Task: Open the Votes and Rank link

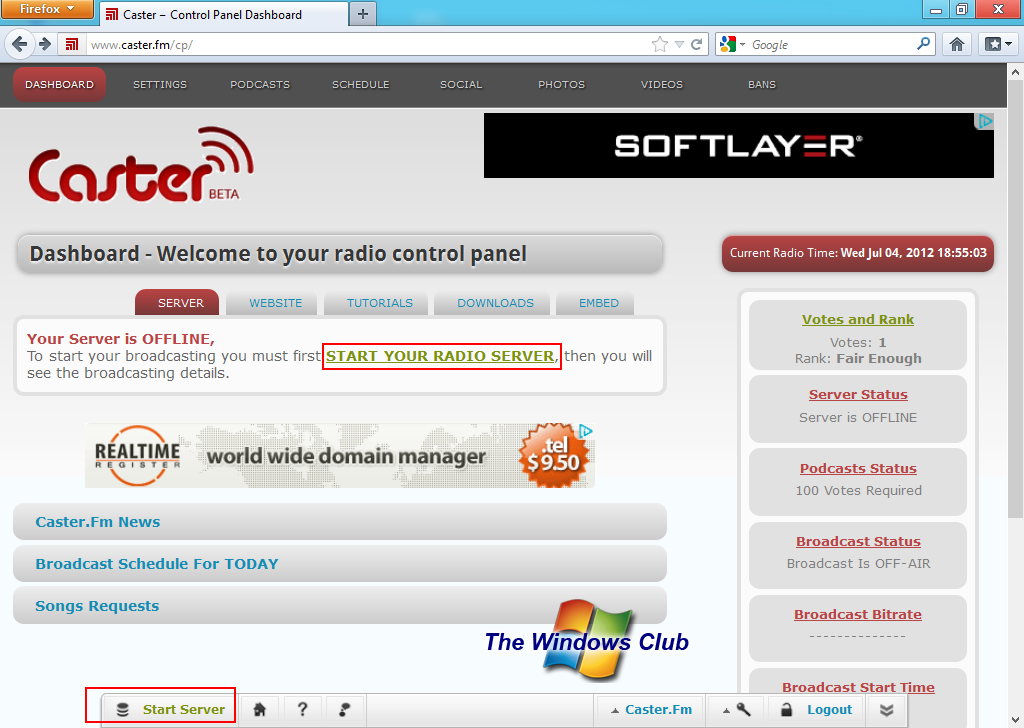Action: [x=857, y=319]
